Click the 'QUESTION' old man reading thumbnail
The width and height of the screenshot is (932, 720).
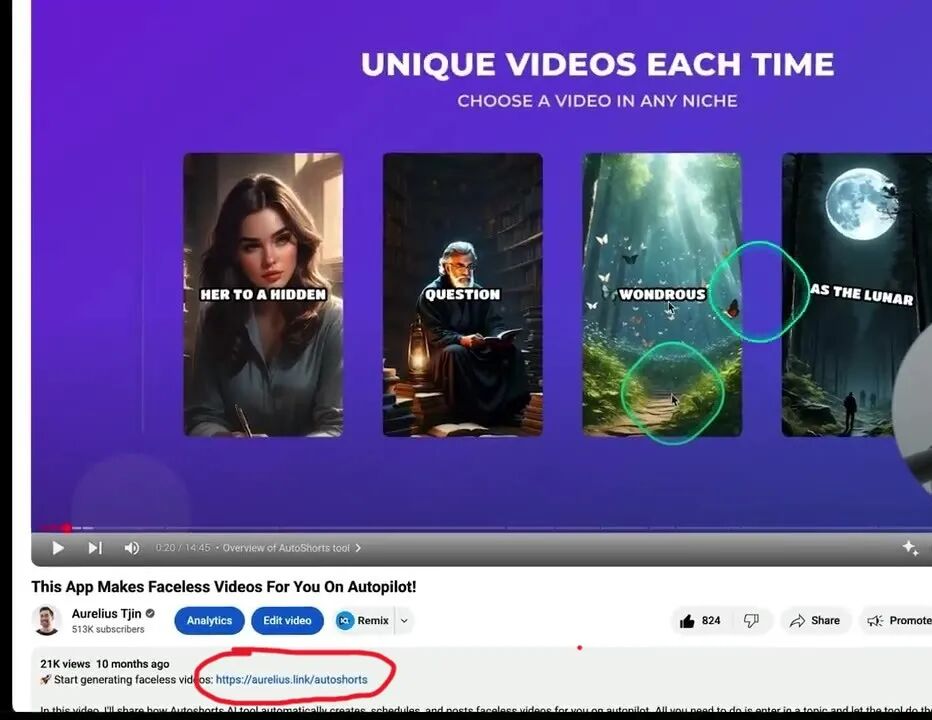(462, 295)
